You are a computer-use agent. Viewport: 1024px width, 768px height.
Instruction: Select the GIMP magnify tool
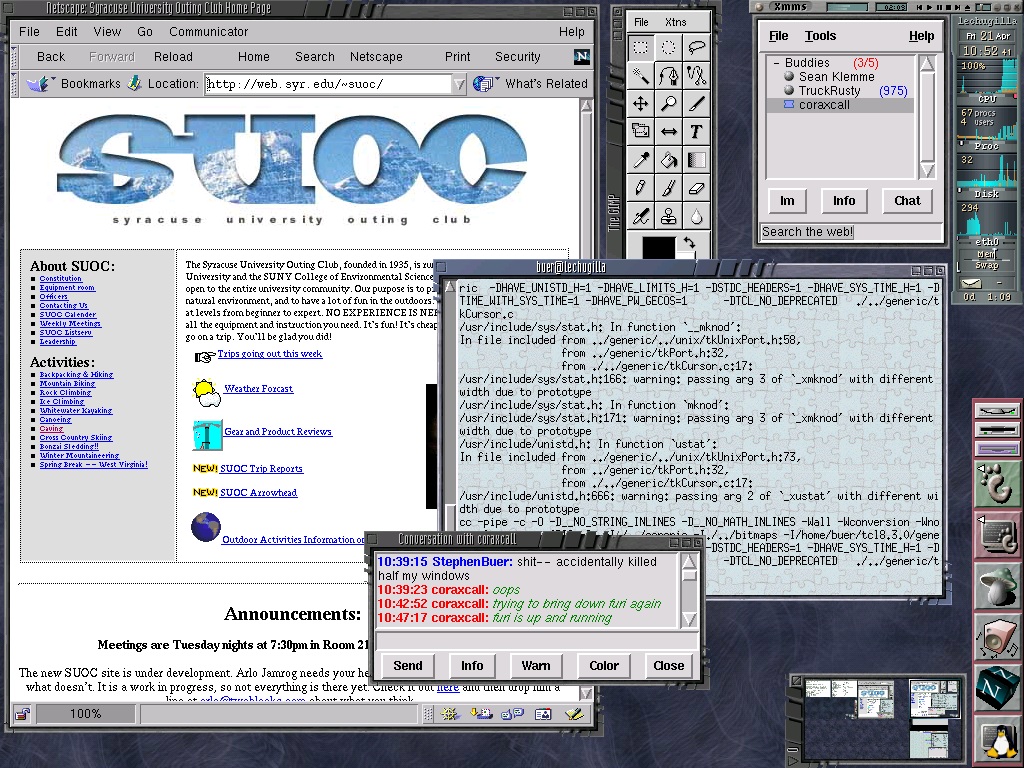point(669,104)
